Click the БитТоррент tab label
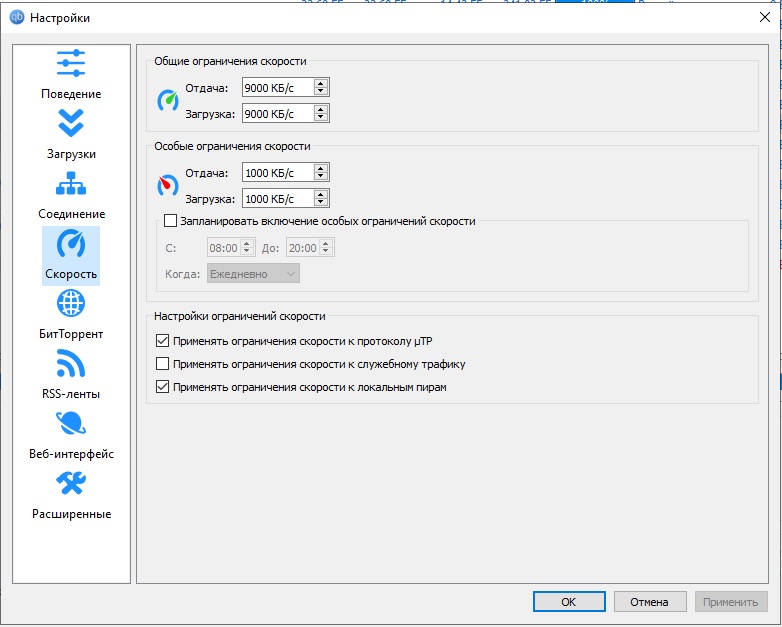The height and width of the screenshot is (627, 782). click(71, 334)
